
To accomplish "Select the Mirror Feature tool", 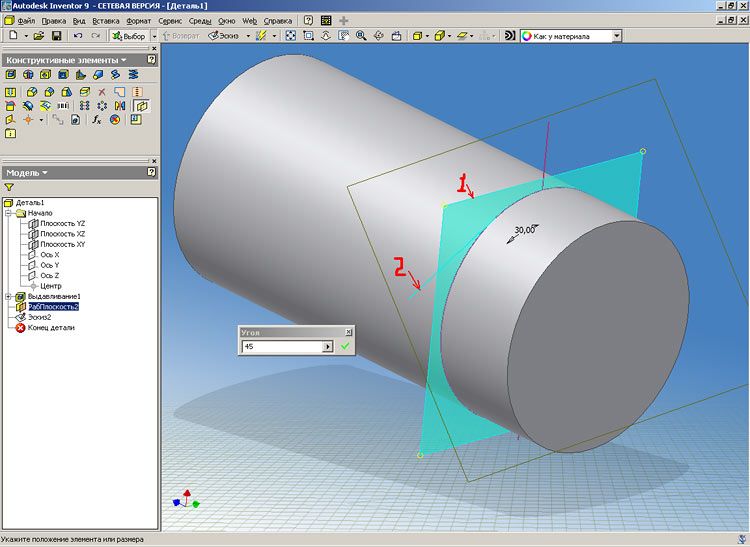I will [120, 106].
